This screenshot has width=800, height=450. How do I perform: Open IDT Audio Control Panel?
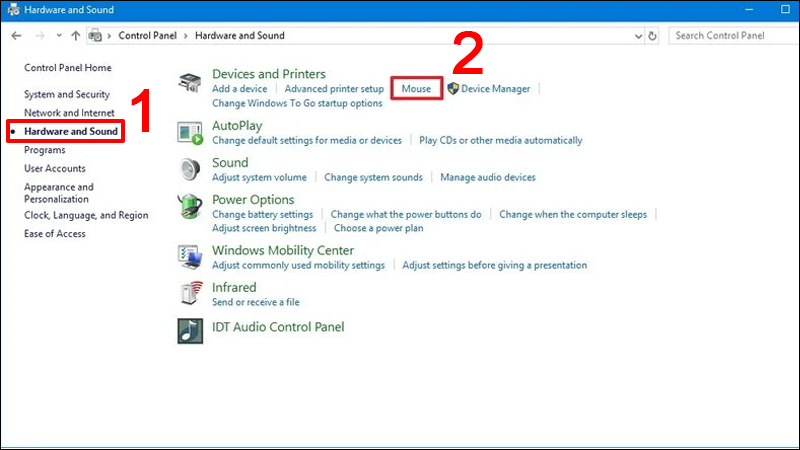pos(278,327)
